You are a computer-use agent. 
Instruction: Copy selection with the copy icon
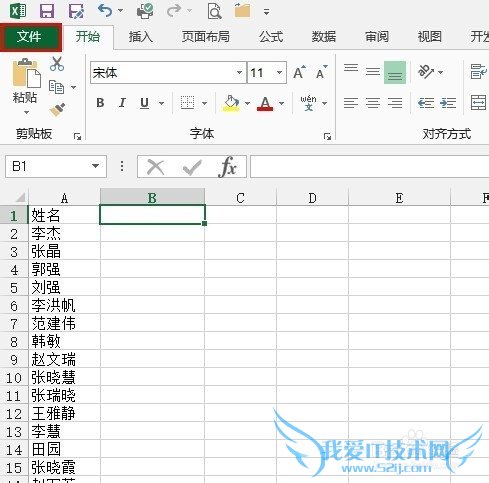[57, 87]
